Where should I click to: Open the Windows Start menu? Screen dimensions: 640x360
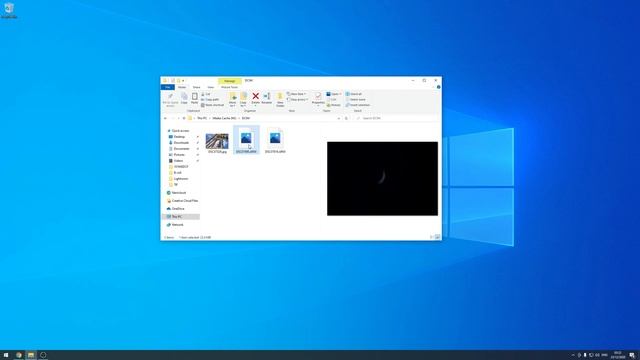6,355
